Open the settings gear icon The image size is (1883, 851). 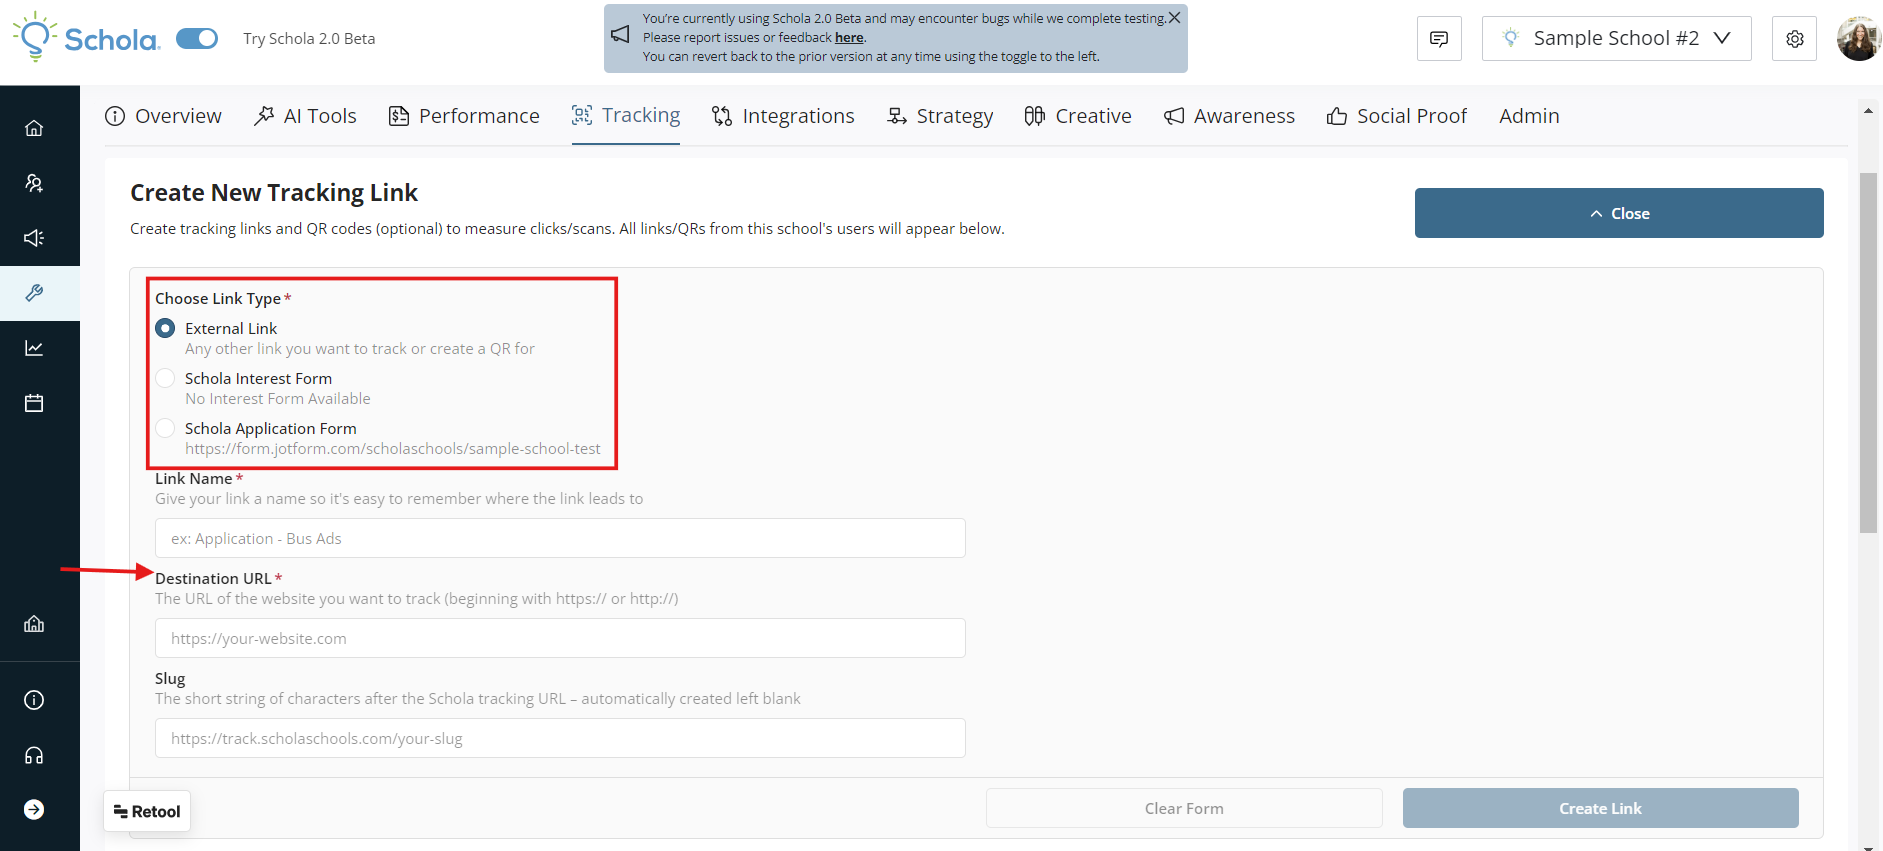coord(1794,39)
